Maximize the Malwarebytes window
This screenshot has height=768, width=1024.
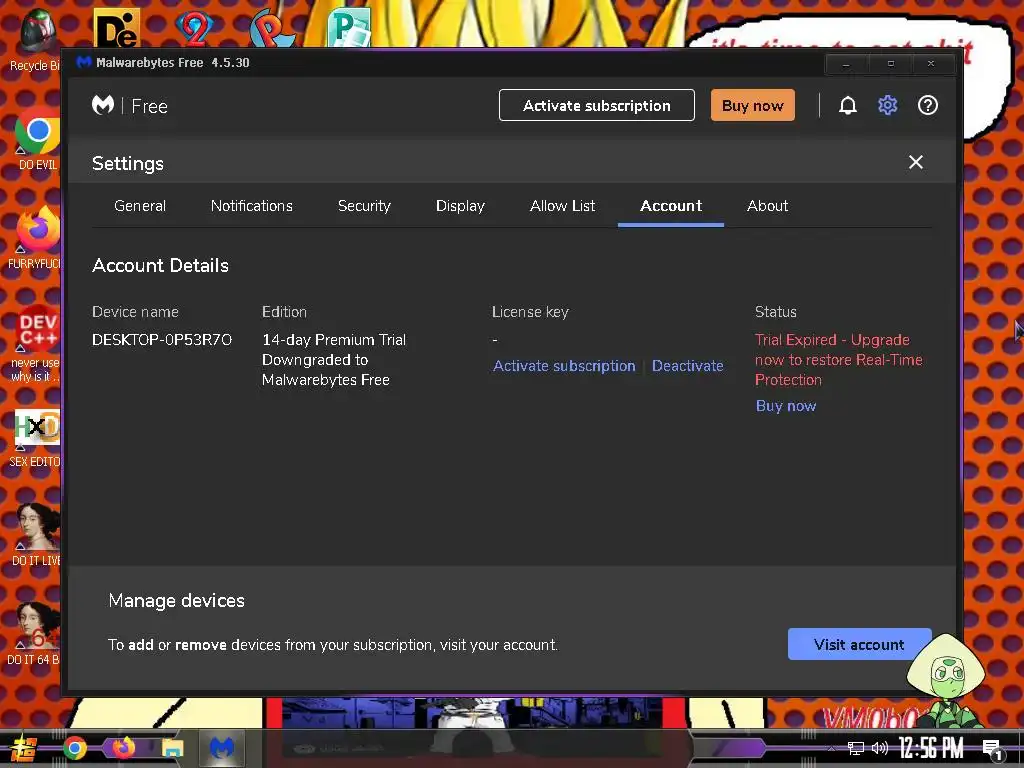point(890,64)
